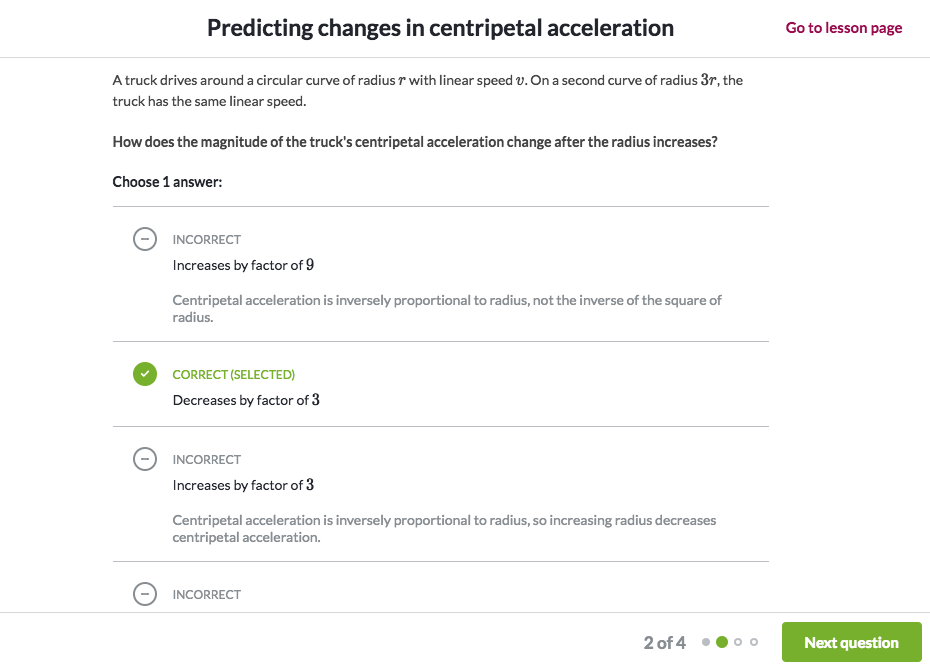Click the answer text Decreases by factor of 3
This screenshot has width=930, height=669.
pyautogui.click(x=246, y=400)
